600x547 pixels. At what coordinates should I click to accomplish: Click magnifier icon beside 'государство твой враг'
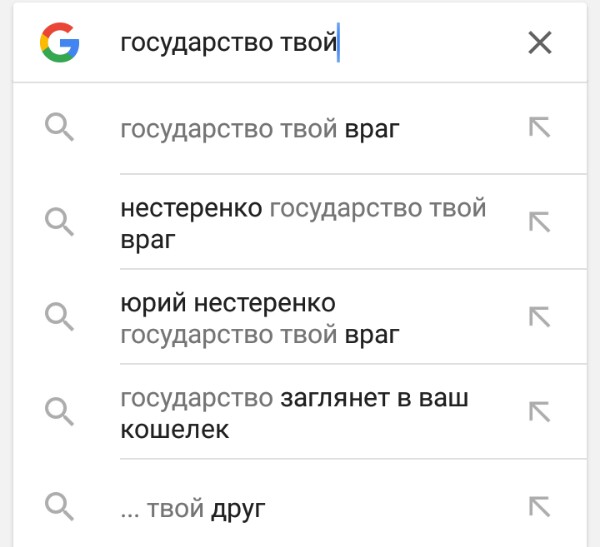coord(60,128)
